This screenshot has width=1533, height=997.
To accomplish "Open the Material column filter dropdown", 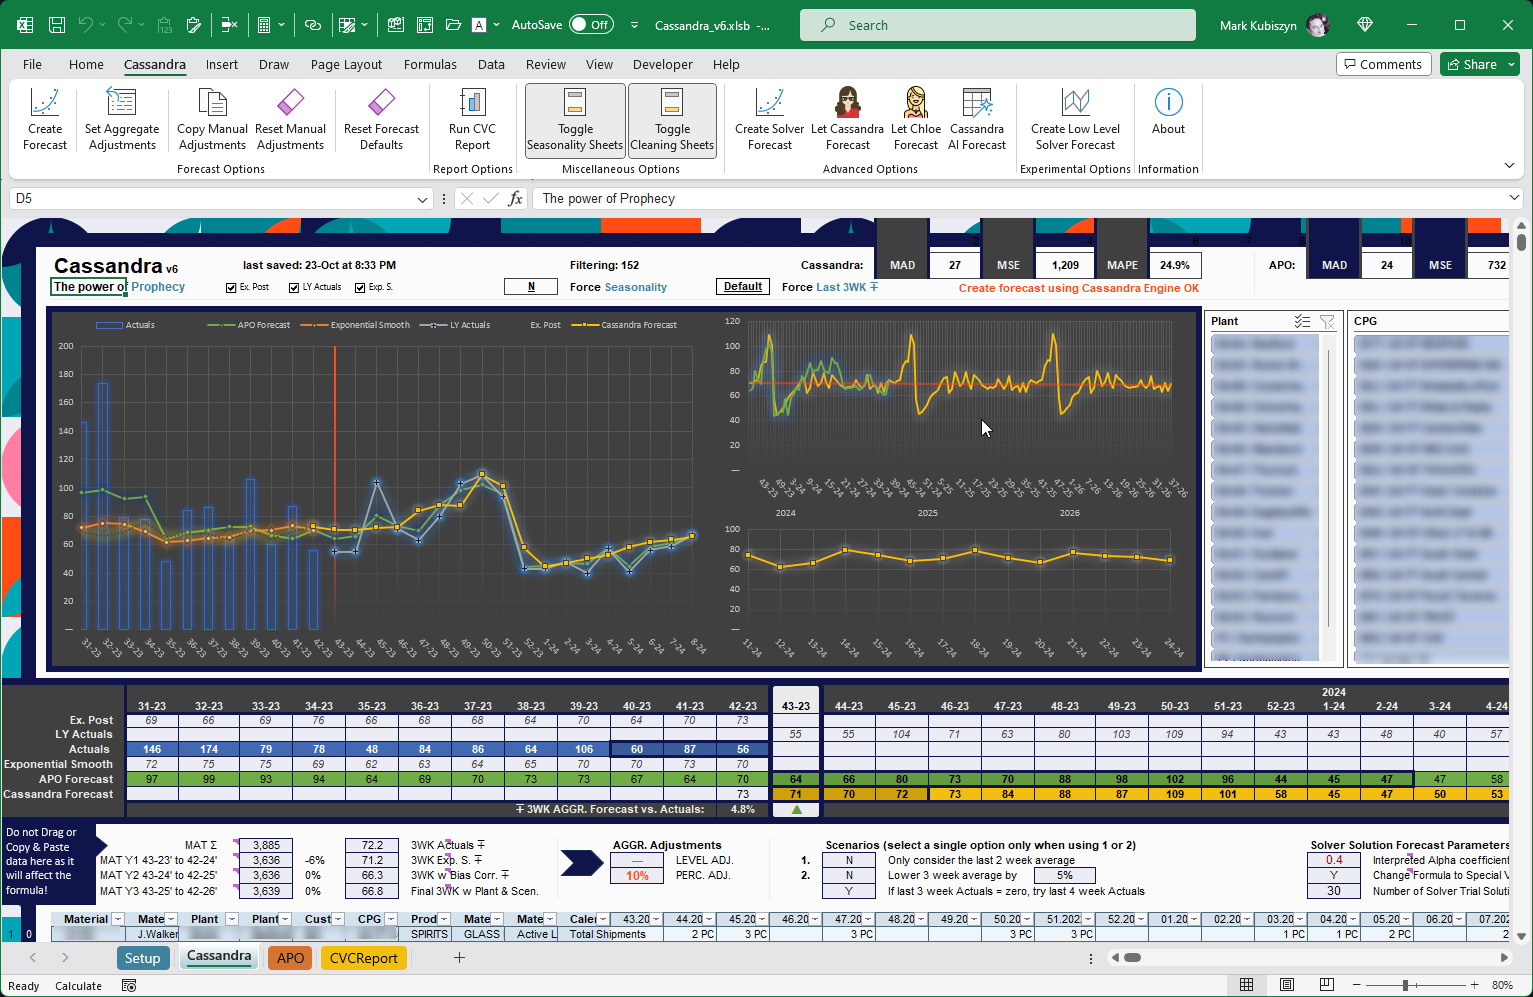I will point(118,919).
